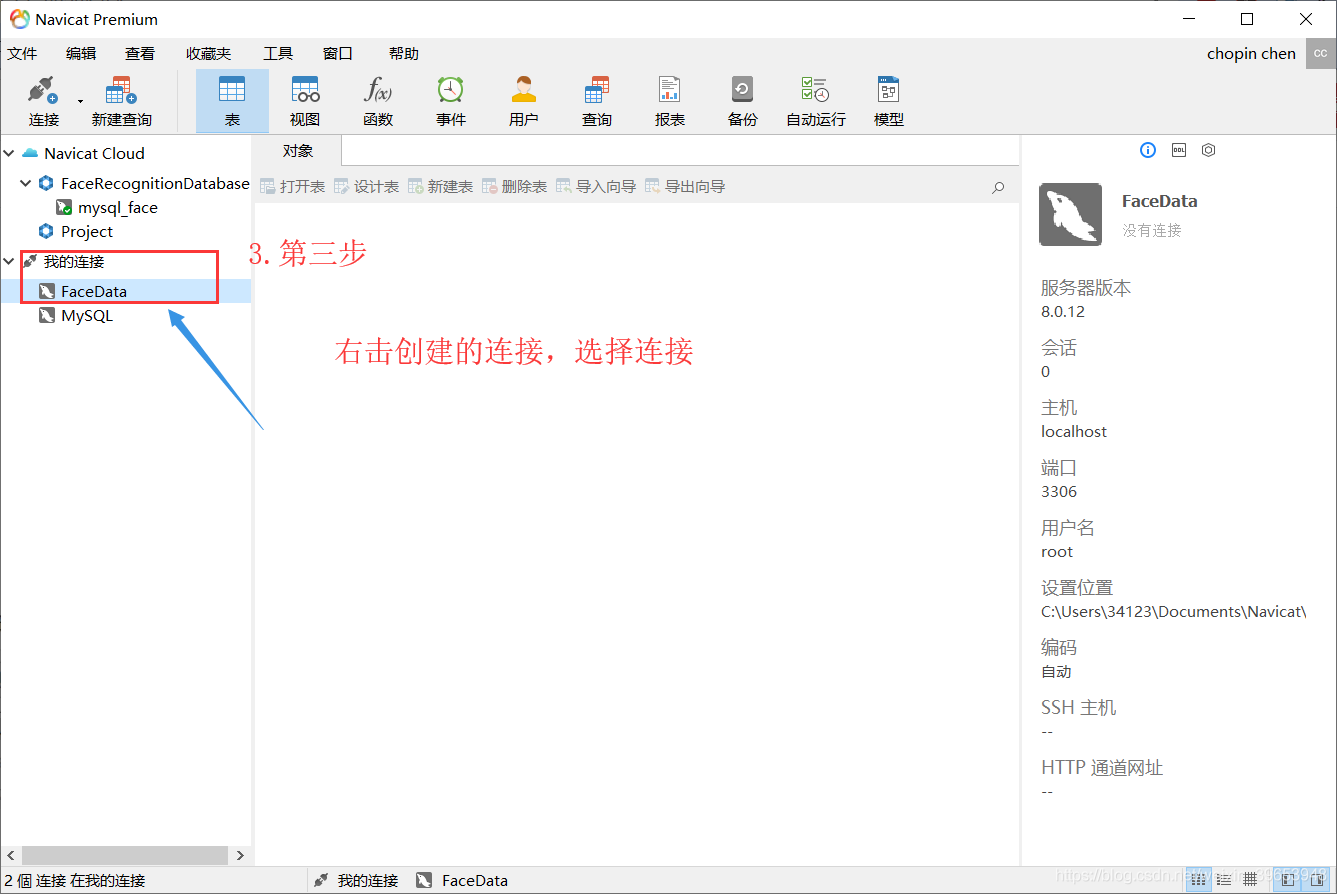1337x894 pixels.
Task: Click left arrow of tree horizontal scrollbar
Action: (x=11, y=856)
